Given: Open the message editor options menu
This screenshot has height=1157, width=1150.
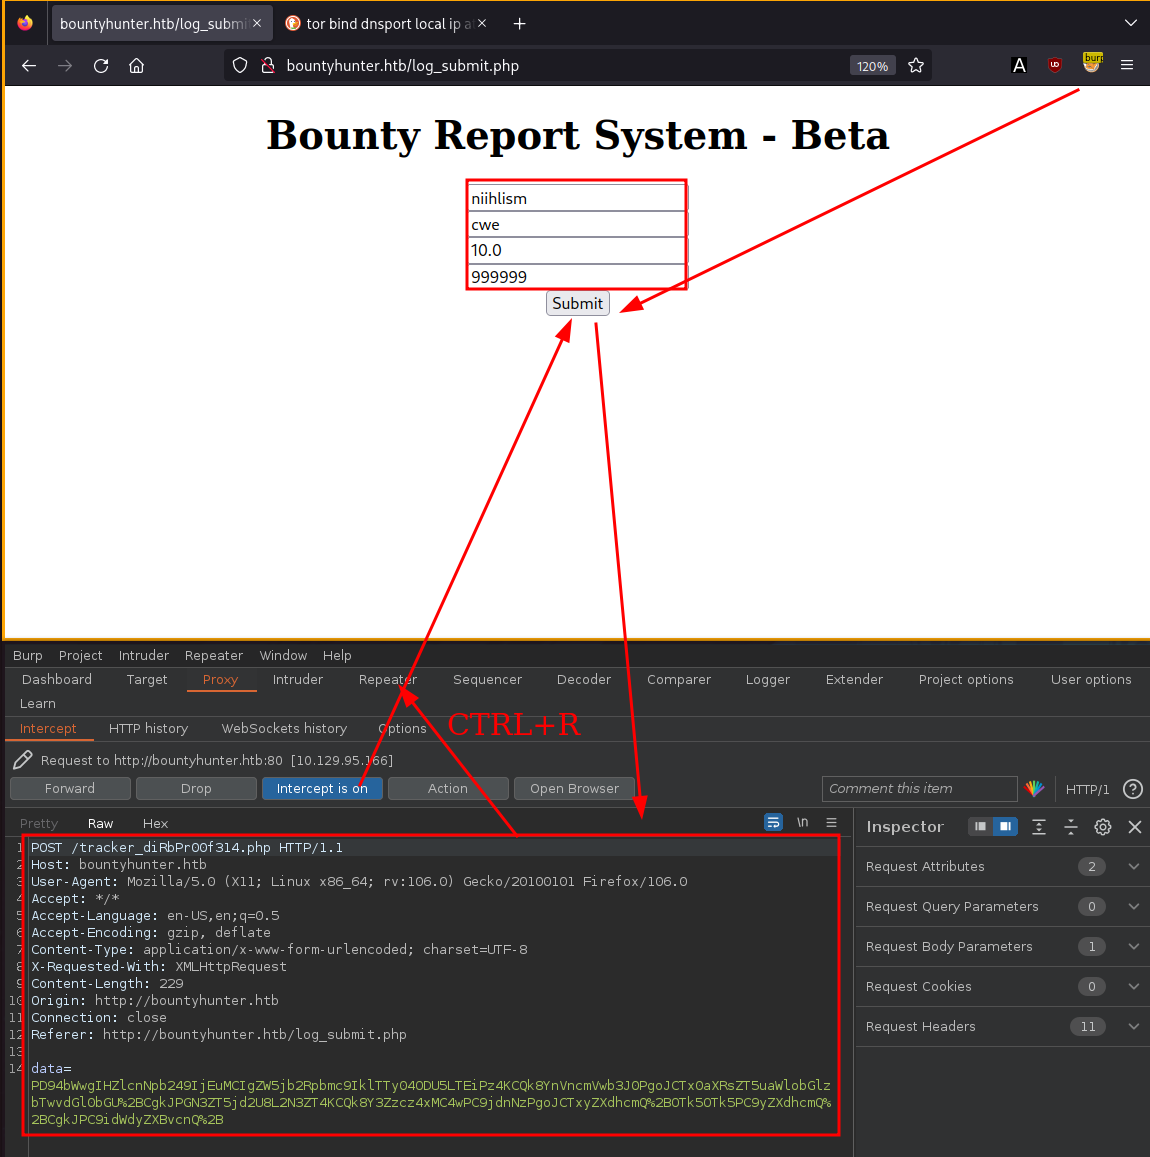Looking at the screenshot, I should pyautogui.click(x=831, y=822).
